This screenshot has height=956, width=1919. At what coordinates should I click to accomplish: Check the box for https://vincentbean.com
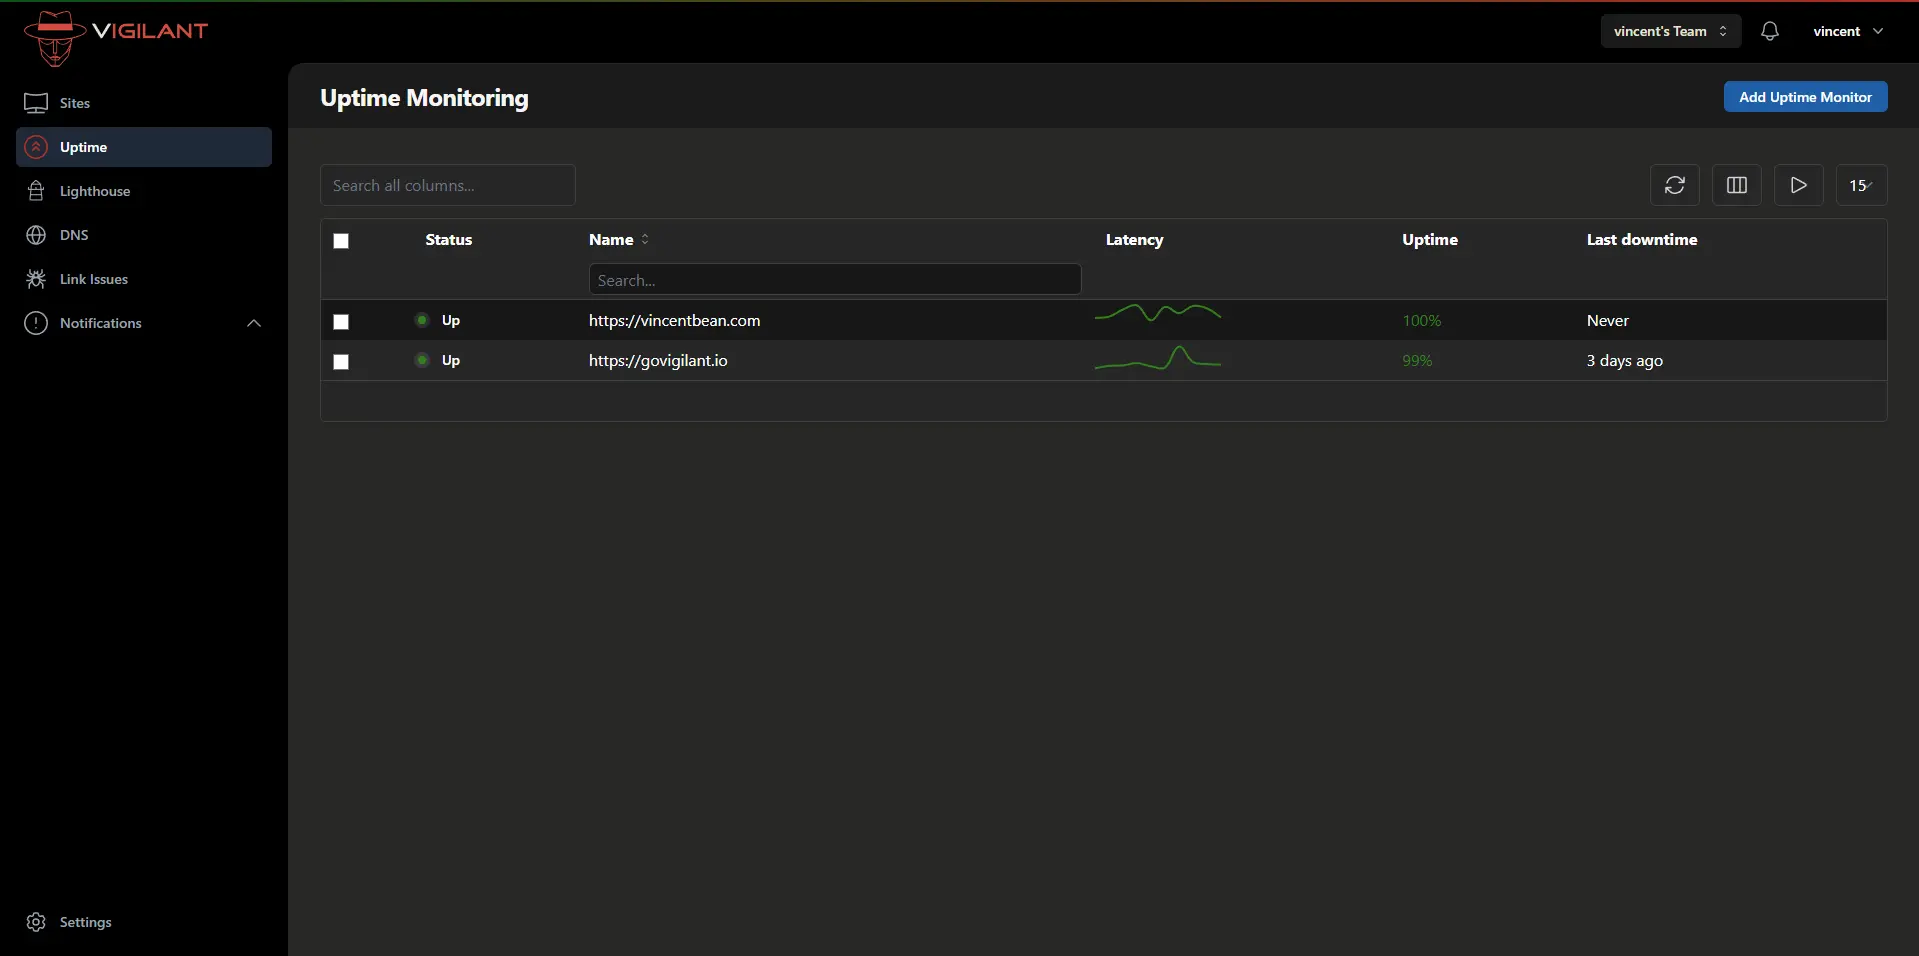pos(341,322)
